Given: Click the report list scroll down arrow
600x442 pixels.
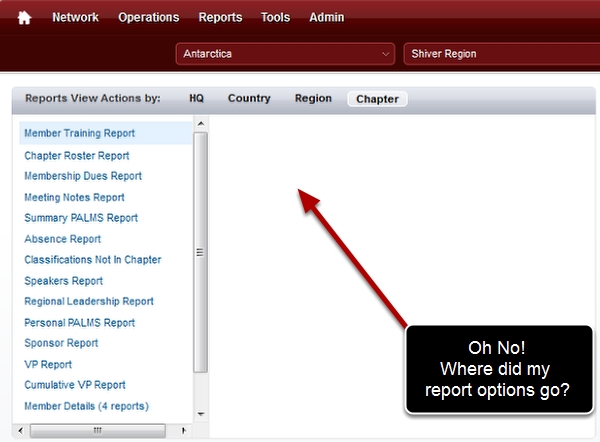Looking at the screenshot, I should (x=200, y=413).
